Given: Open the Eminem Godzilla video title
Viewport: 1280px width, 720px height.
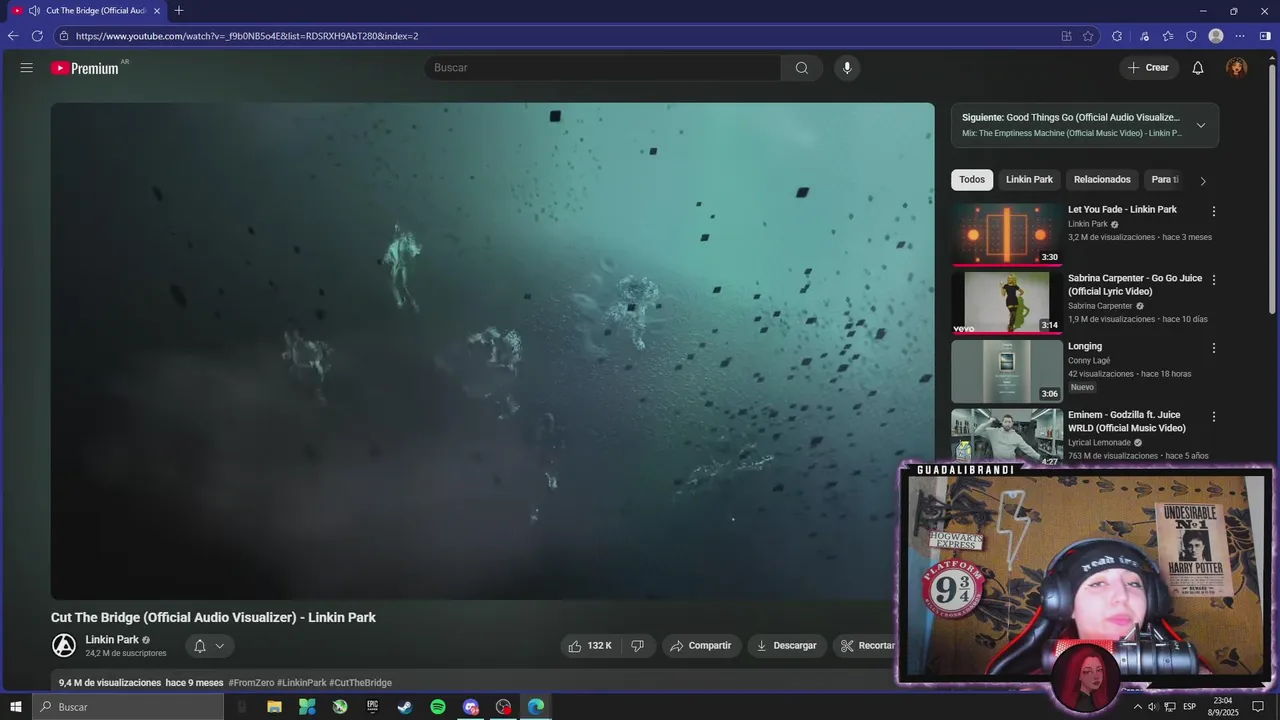Looking at the screenshot, I should tap(1127, 421).
